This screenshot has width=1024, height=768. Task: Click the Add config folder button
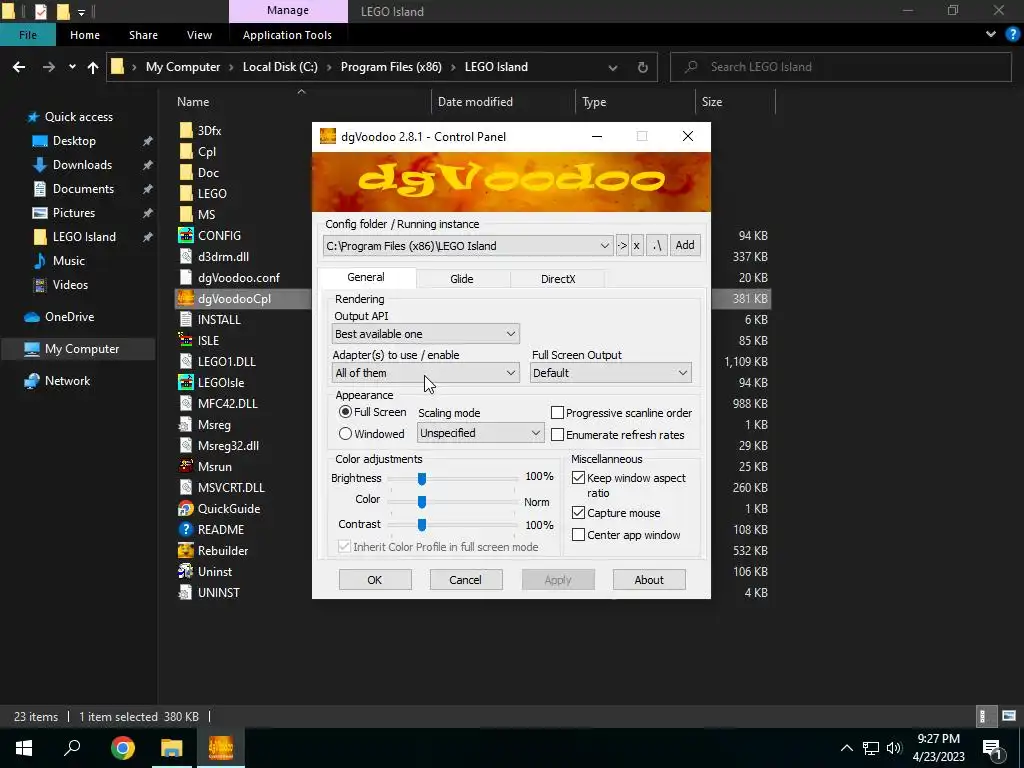coord(684,246)
